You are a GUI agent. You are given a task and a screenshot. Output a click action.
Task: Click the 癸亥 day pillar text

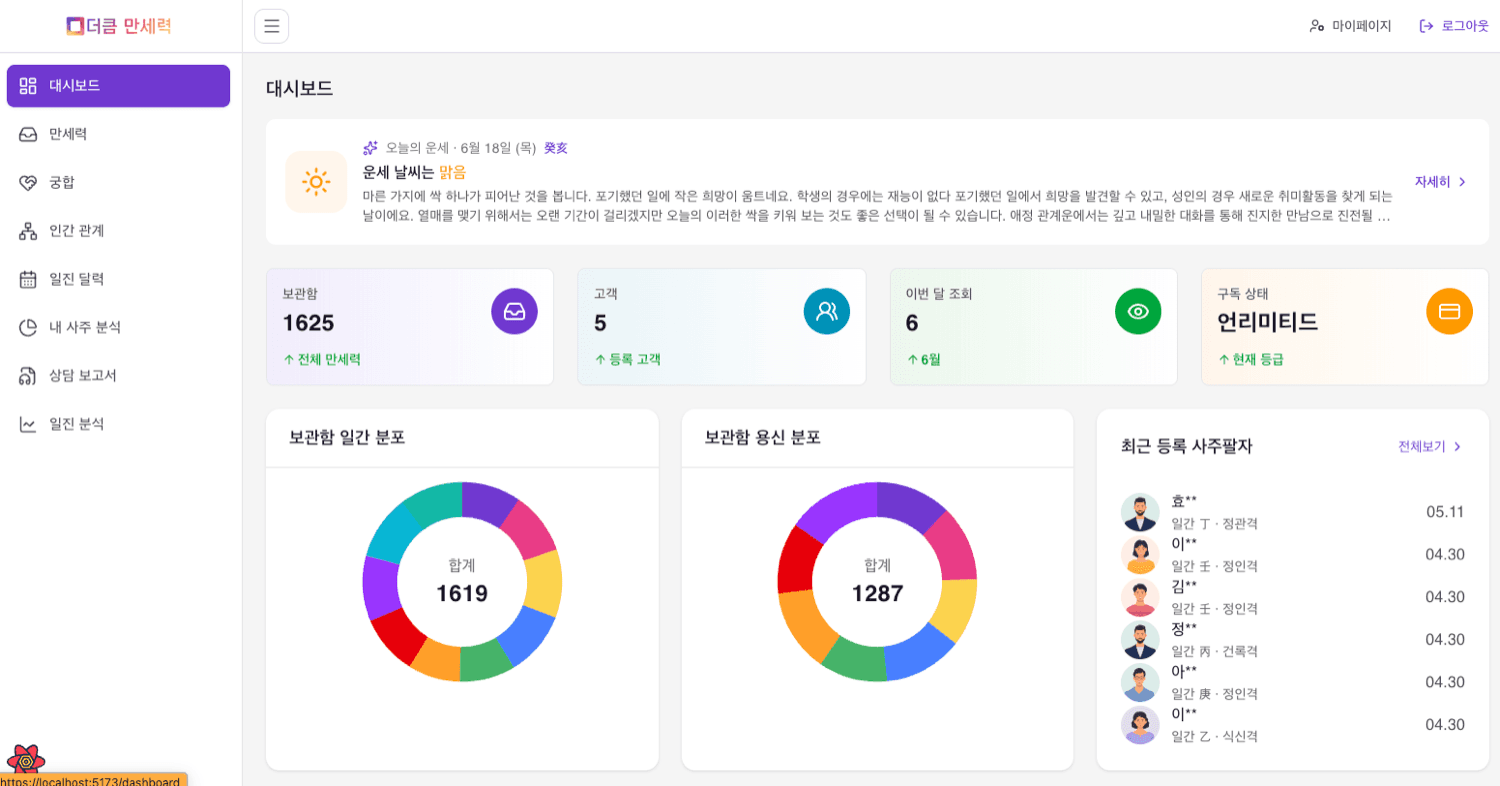point(556,148)
